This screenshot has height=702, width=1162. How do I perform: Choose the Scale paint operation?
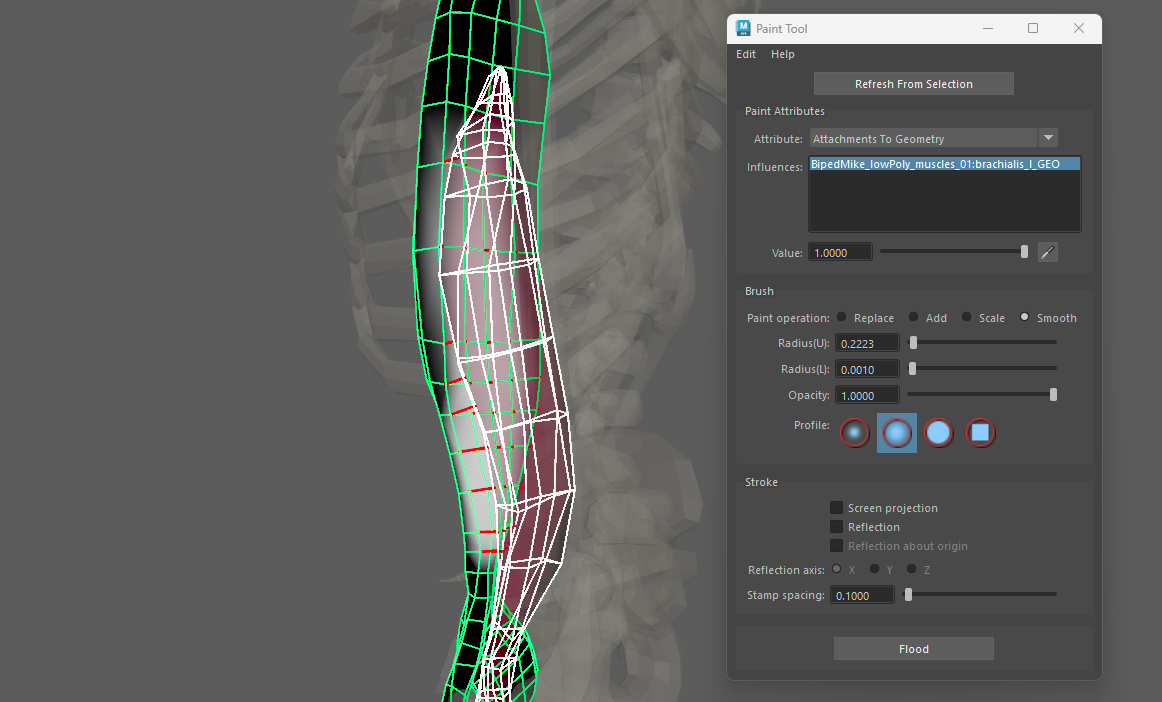pos(966,317)
